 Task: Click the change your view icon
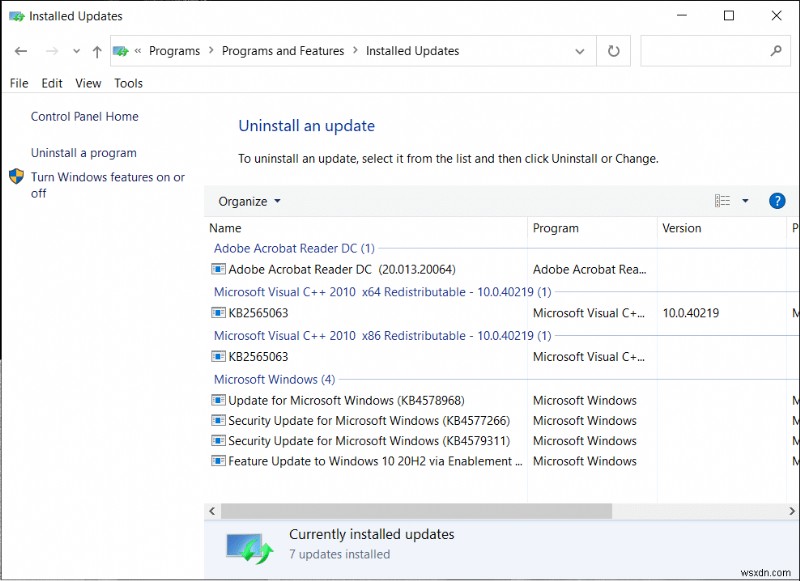point(722,200)
